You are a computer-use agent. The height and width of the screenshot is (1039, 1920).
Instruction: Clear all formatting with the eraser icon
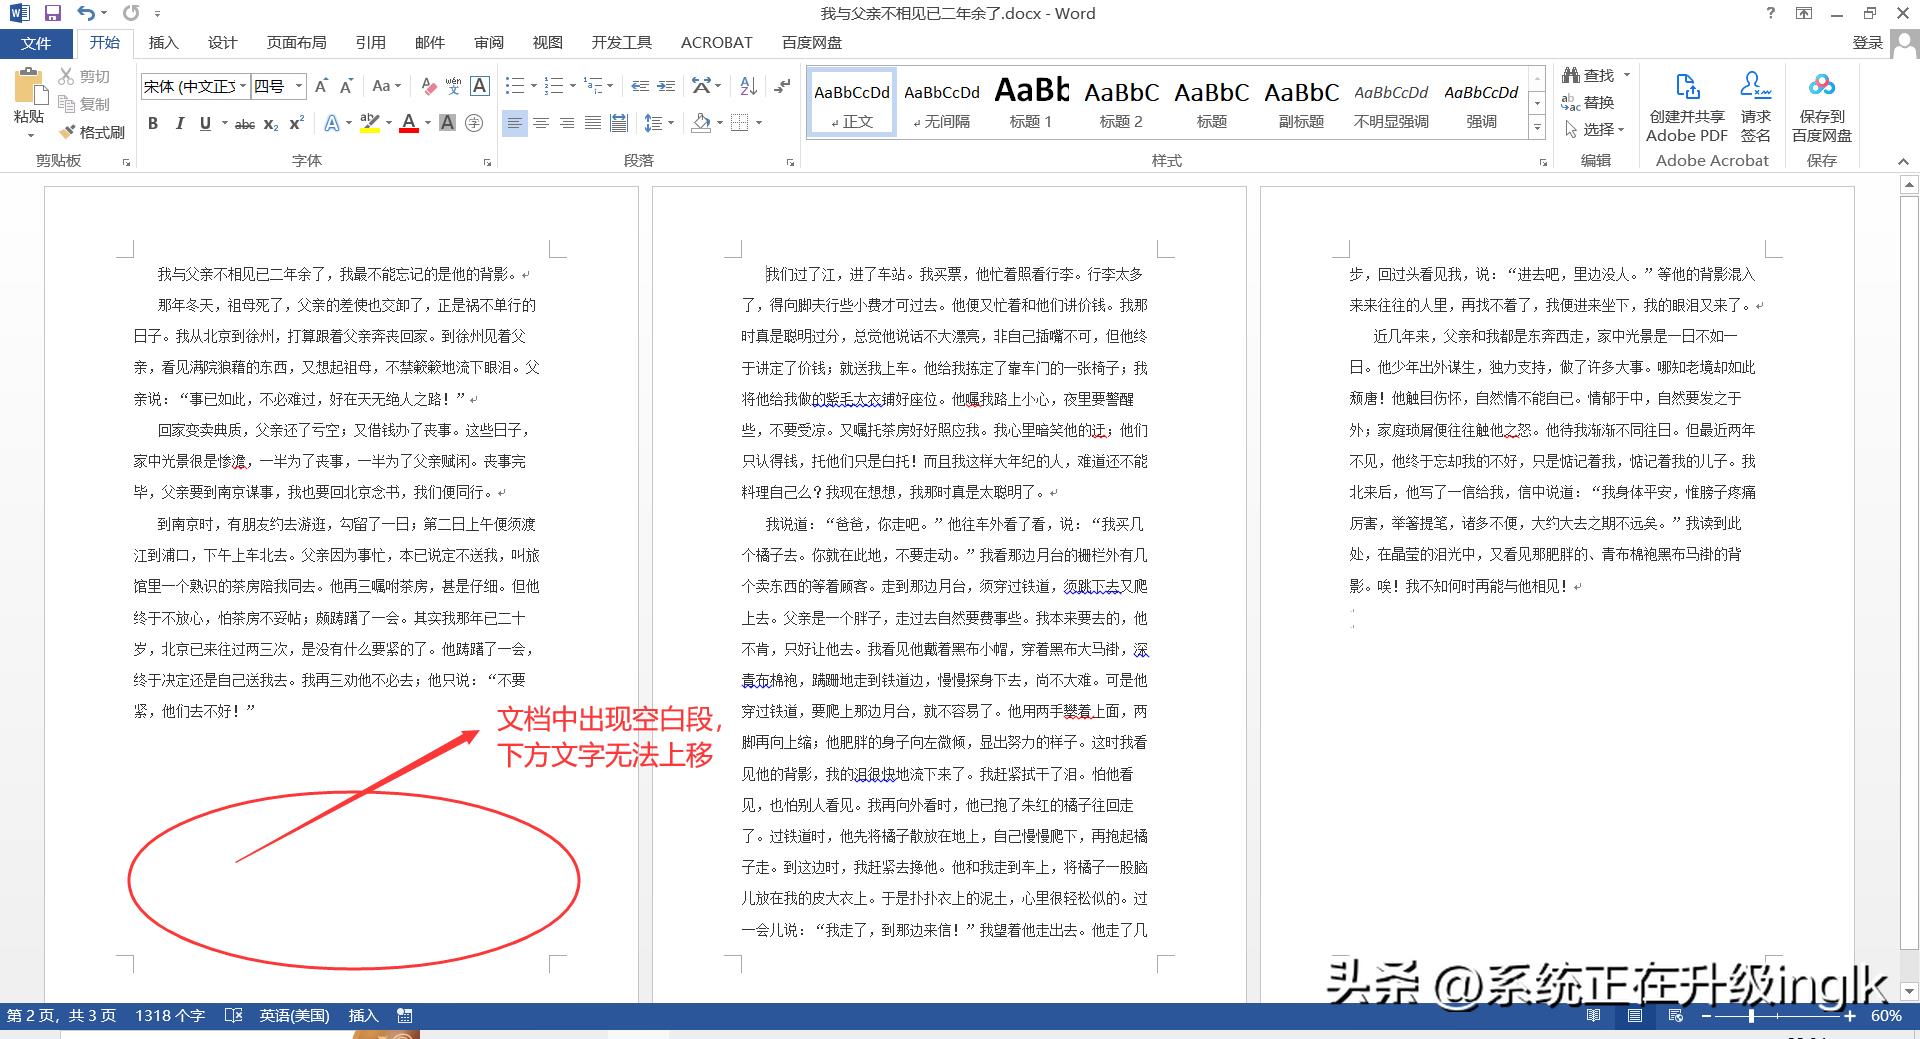click(x=428, y=87)
